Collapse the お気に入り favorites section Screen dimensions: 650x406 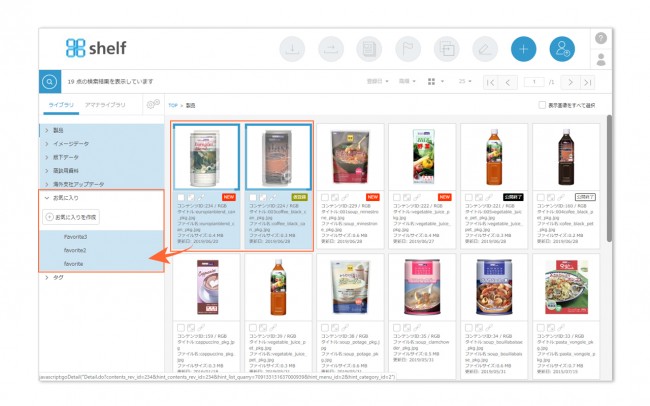[x=47, y=198]
